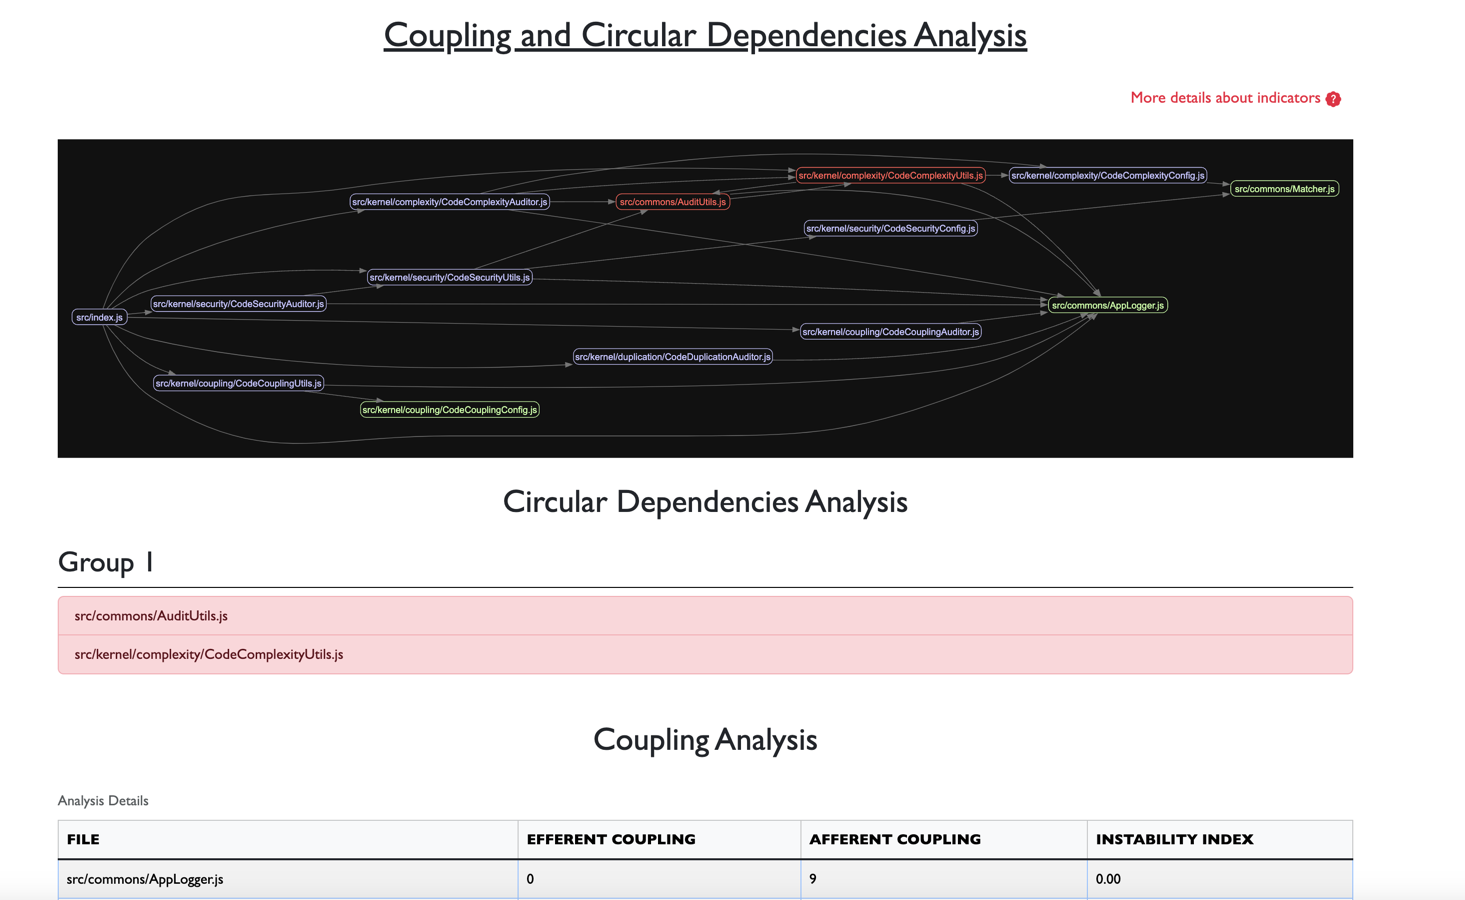Select CodeComplexityUtils.js row in Group 1
The image size is (1465, 900).
[705, 654]
